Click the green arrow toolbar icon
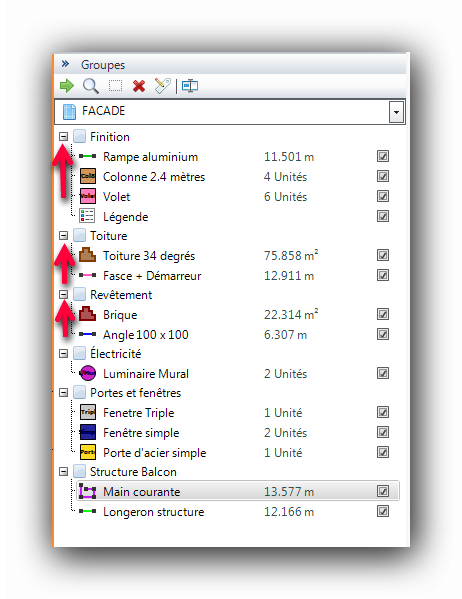Image resolution: width=462 pixels, height=599 pixels. [67, 86]
